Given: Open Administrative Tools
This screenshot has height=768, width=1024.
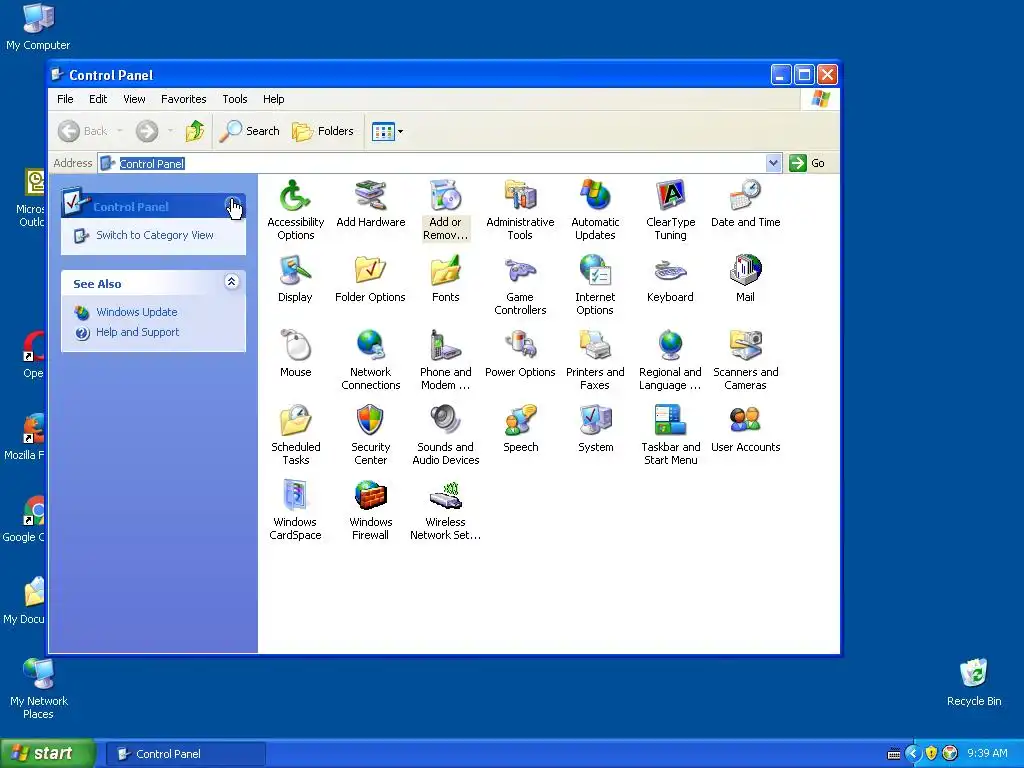Looking at the screenshot, I should 520,210.
